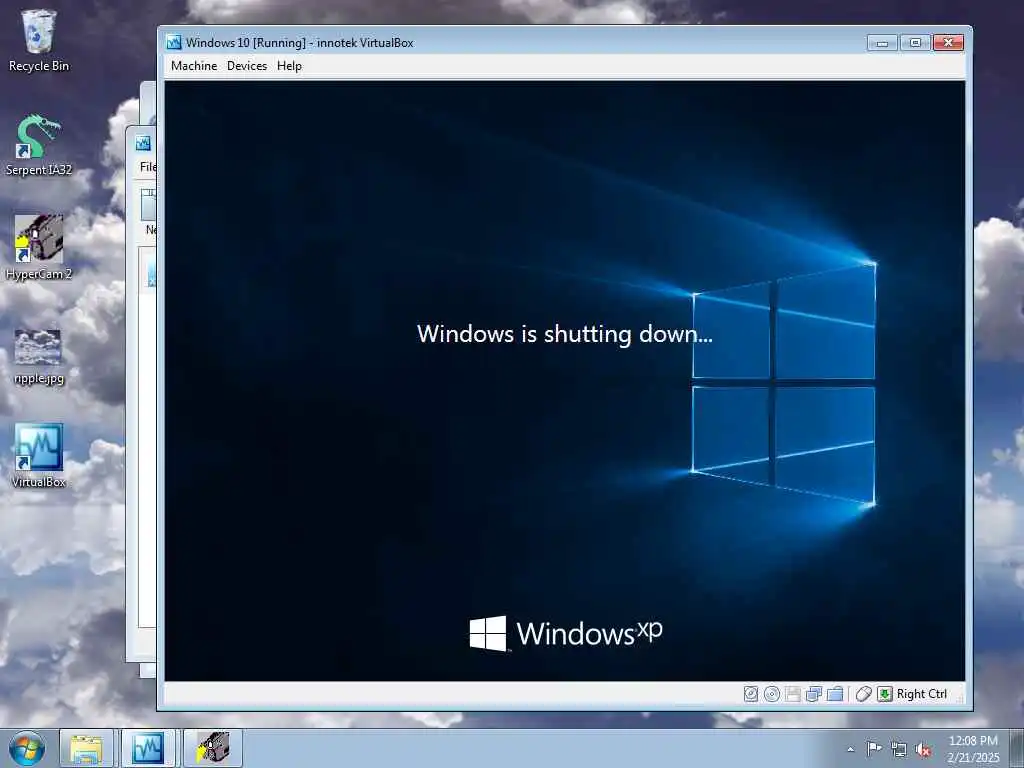The width and height of the screenshot is (1024, 768).
Task: Close the Windows 10 VM window
Action: coord(948,43)
